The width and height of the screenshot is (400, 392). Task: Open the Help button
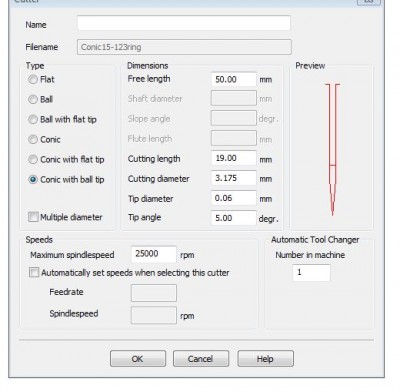tap(265, 359)
